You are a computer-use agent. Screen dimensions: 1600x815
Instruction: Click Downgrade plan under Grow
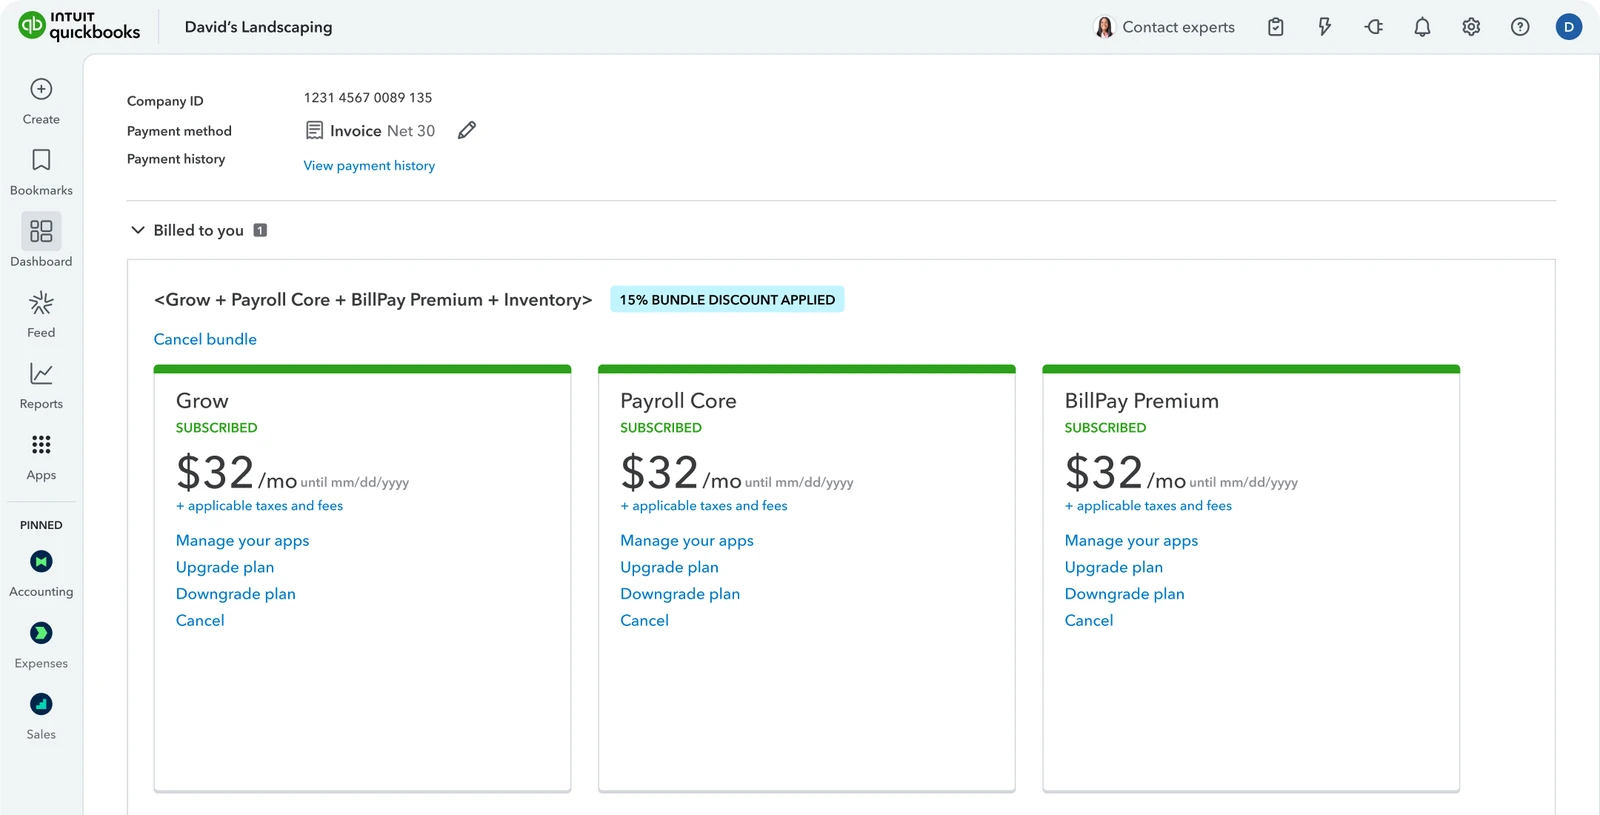(x=236, y=594)
